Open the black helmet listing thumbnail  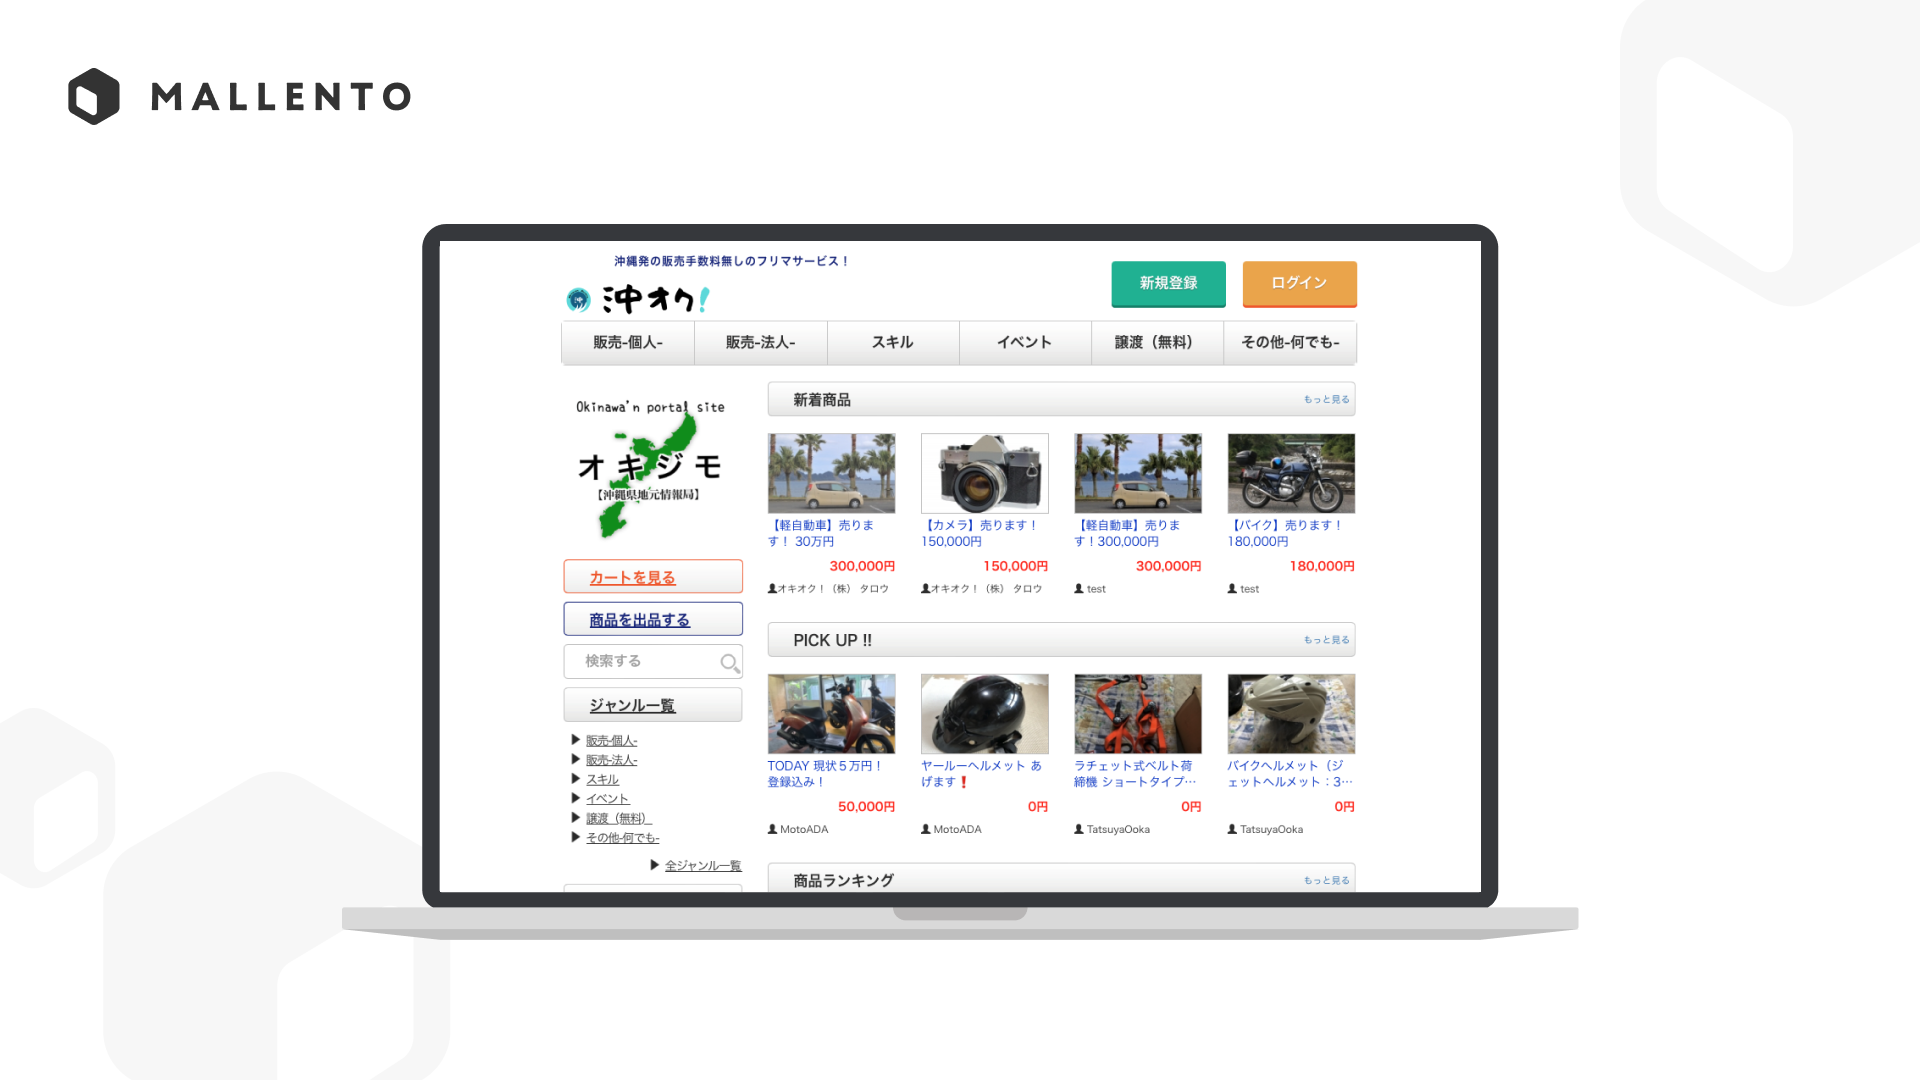pos(984,714)
